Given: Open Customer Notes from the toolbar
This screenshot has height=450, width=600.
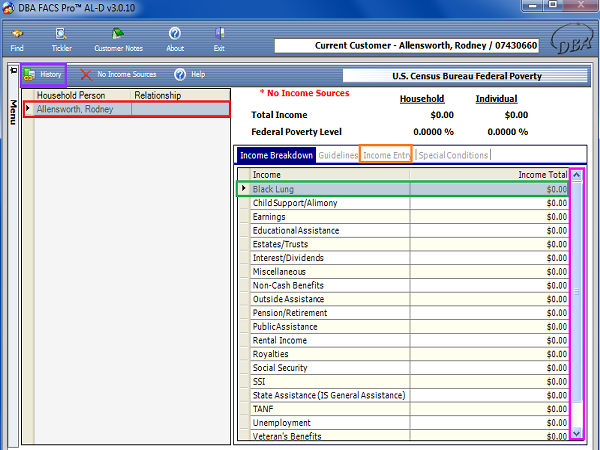Looking at the screenshot, I should [x=118, y=40].
